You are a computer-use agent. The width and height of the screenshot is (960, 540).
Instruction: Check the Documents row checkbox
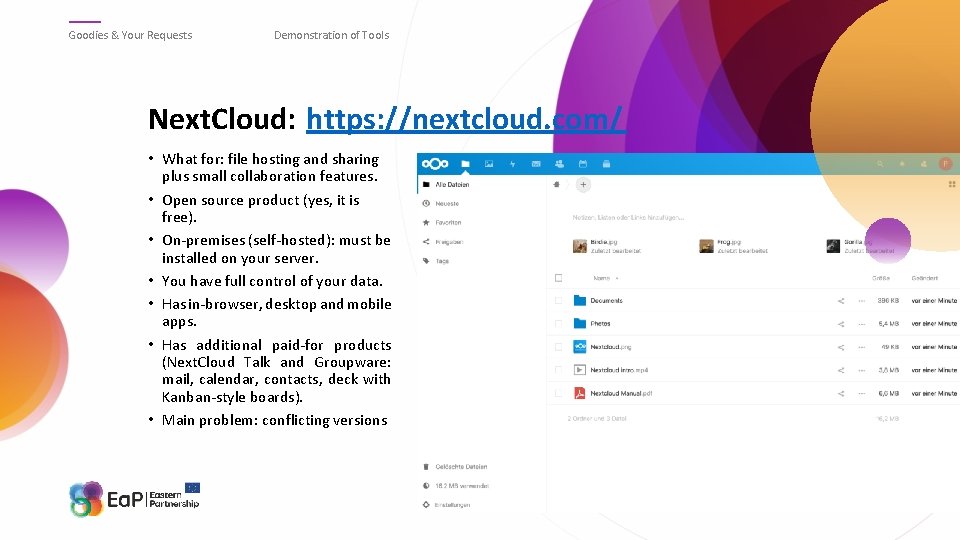tap(558, 301)
